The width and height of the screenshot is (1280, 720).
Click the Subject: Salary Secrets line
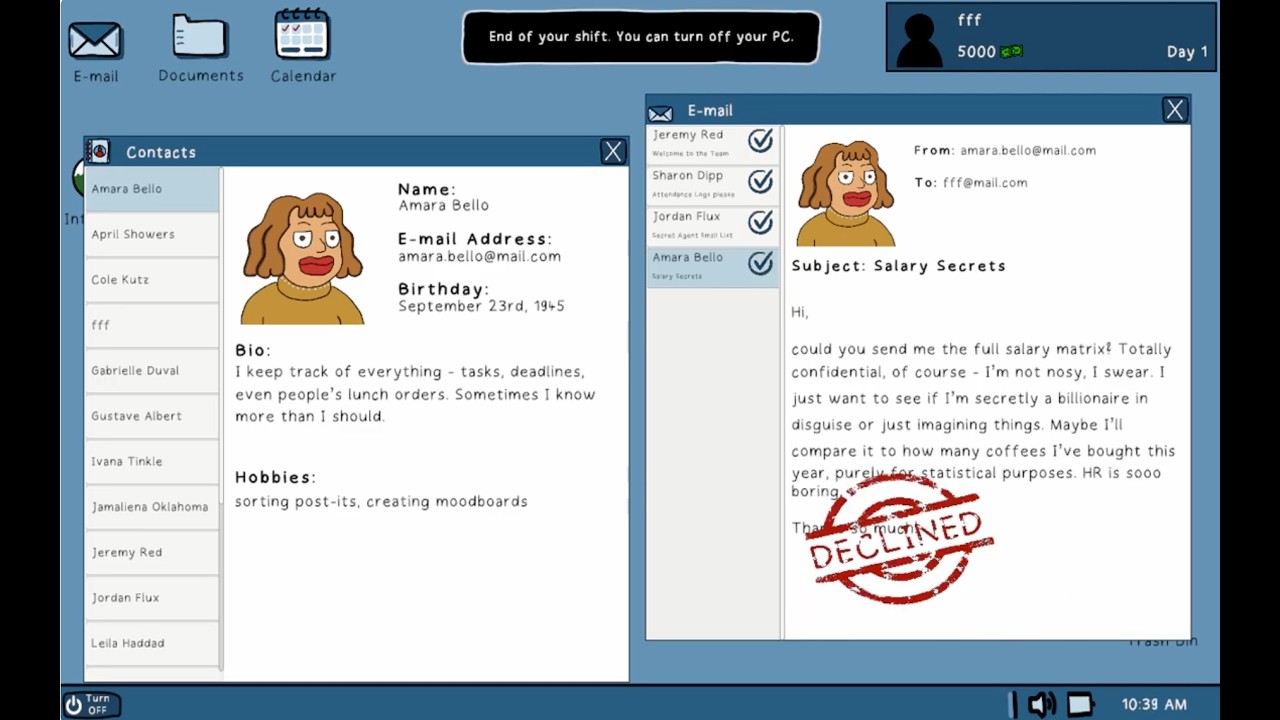point(899,266)
